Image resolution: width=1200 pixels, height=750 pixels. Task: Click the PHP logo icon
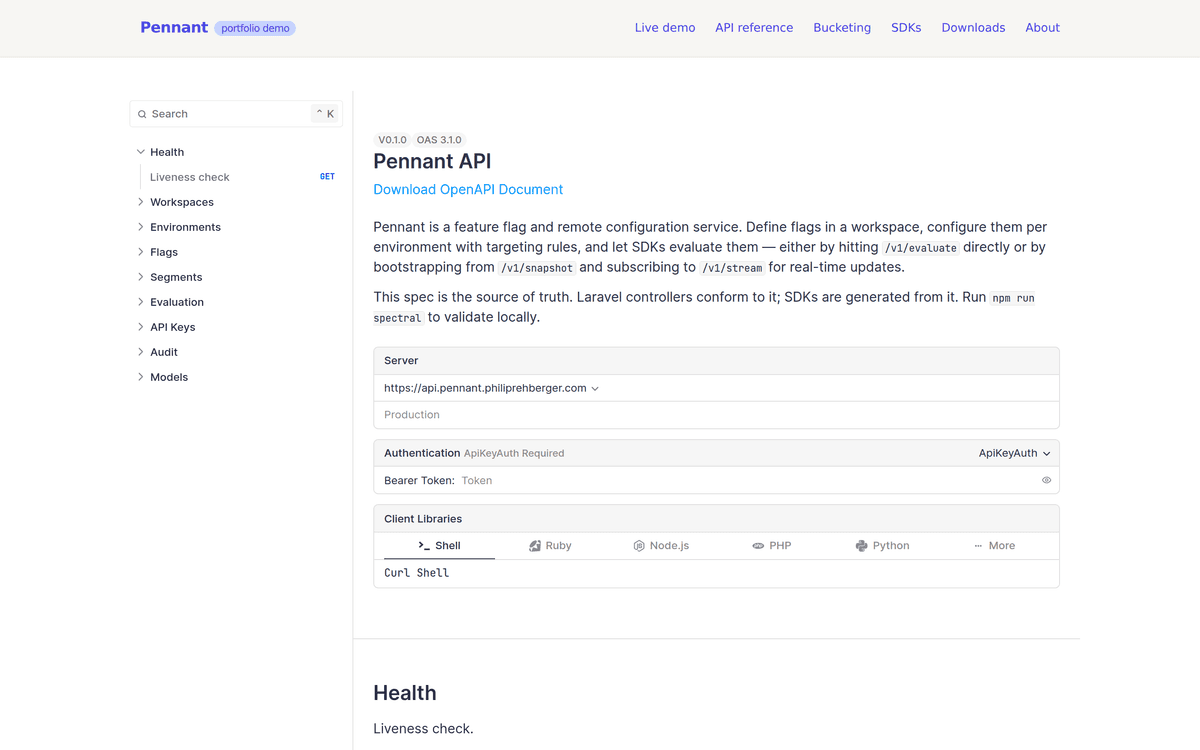[758, 546]
